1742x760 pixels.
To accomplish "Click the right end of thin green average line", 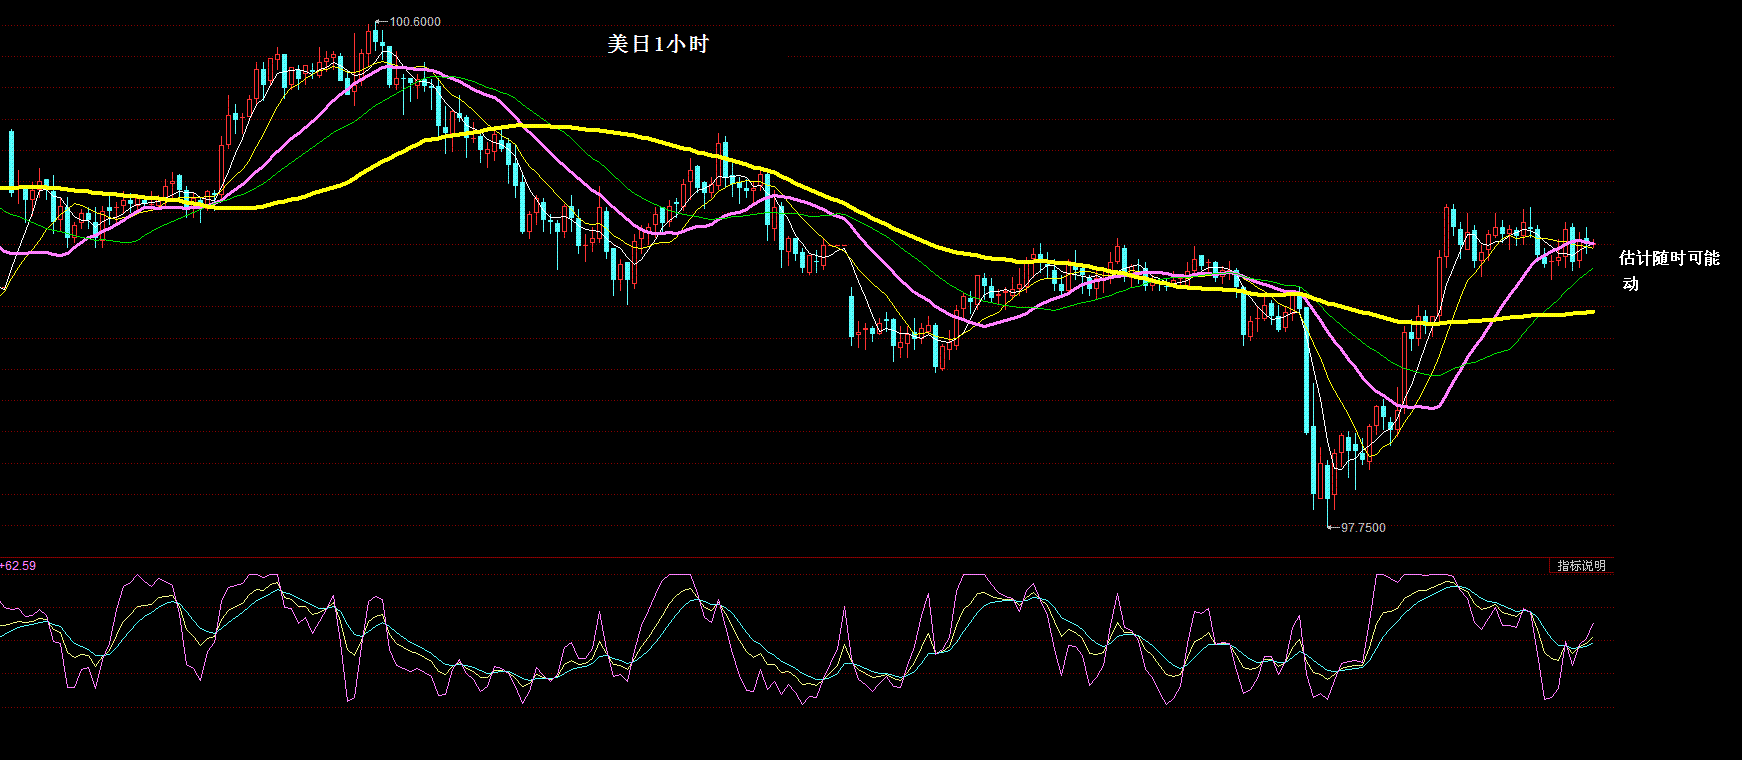I will (x=1592, y=268).
